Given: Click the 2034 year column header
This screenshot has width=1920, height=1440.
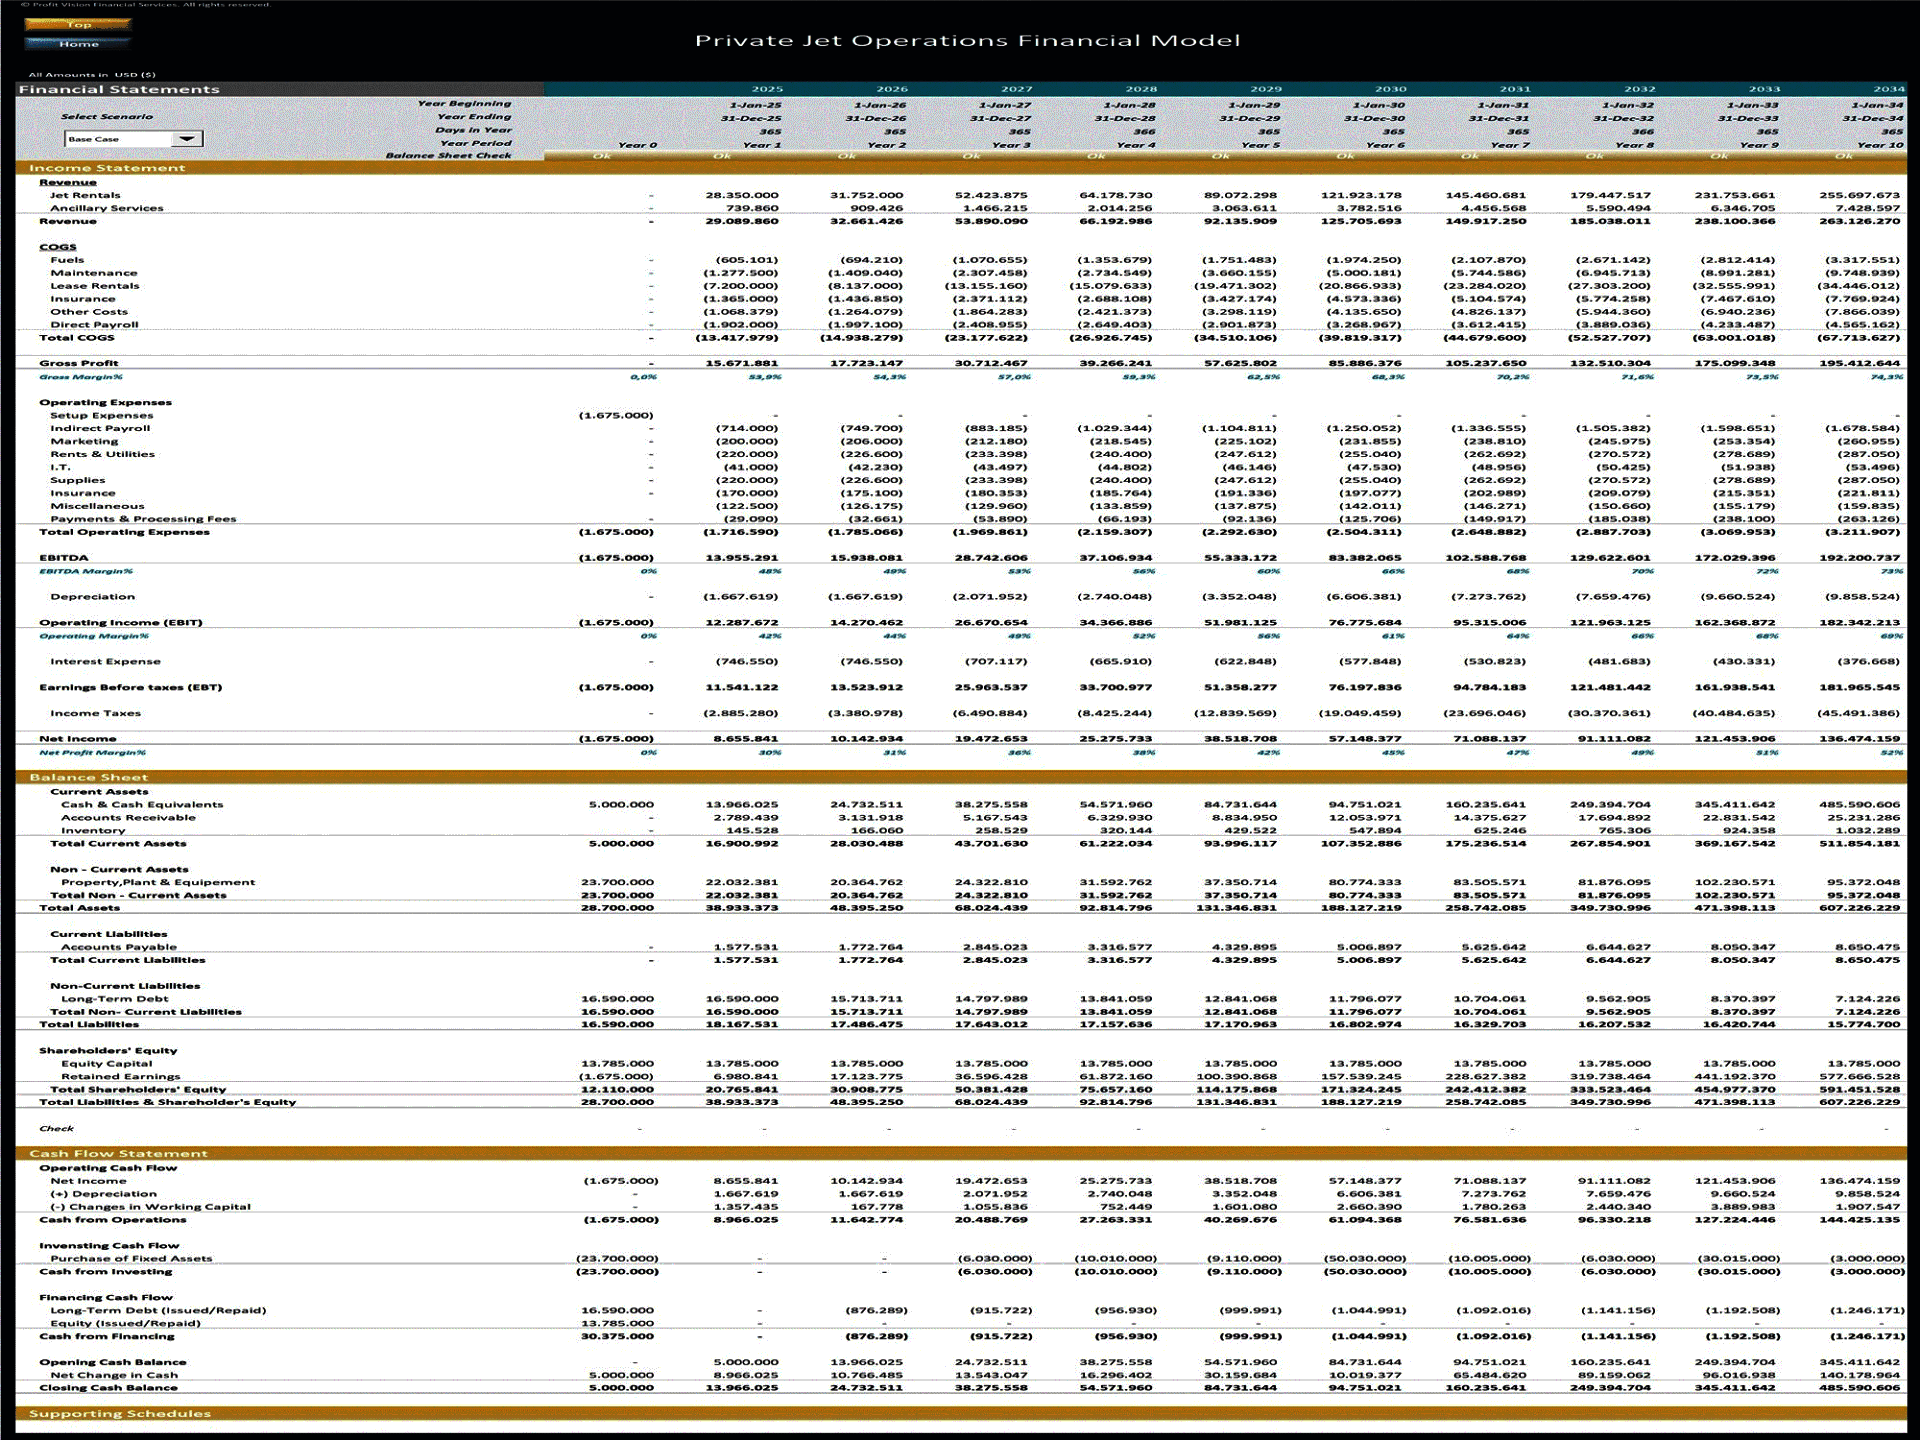Looking at the screenshot, I should click(x=1889, y=89).
